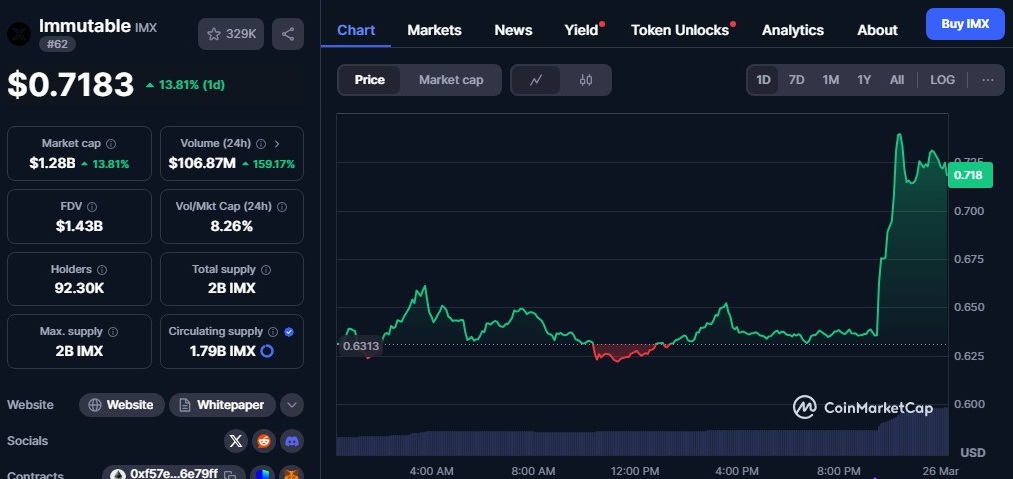Open the chart more-options ellipsis menu
This screenshot has width=1013, height=479.
pos(988,80)
